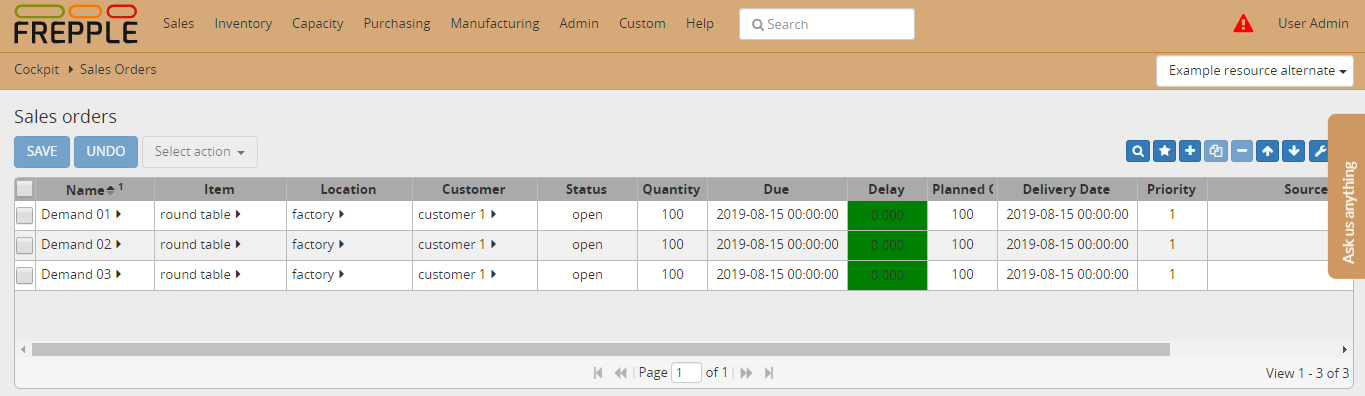Add a new sales order with plus icon

point(1190,151)
